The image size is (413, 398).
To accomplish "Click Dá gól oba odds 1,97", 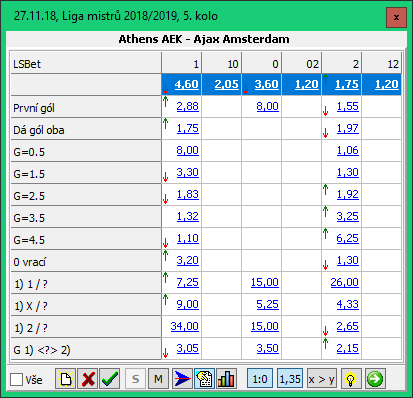I will 348,128.
